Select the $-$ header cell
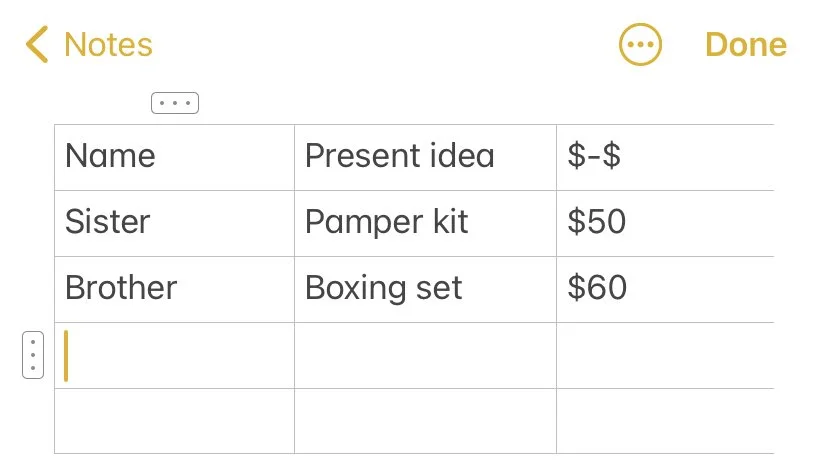This screenshot has width=828, height=470. [x=664, y=157]
